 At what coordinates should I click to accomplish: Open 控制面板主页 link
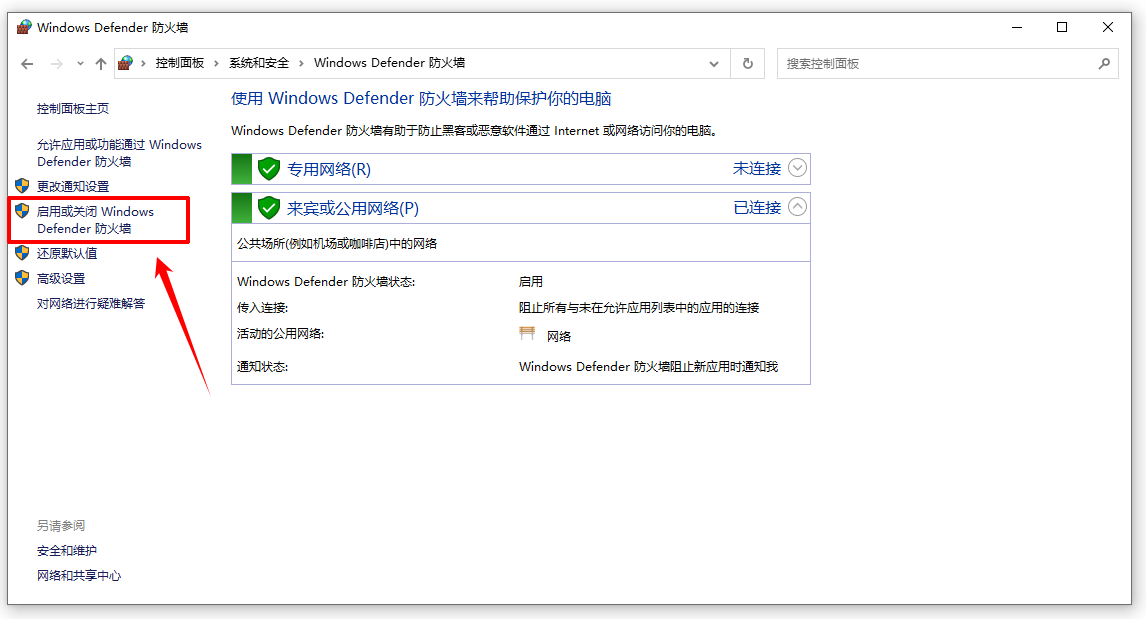(73, 109)
